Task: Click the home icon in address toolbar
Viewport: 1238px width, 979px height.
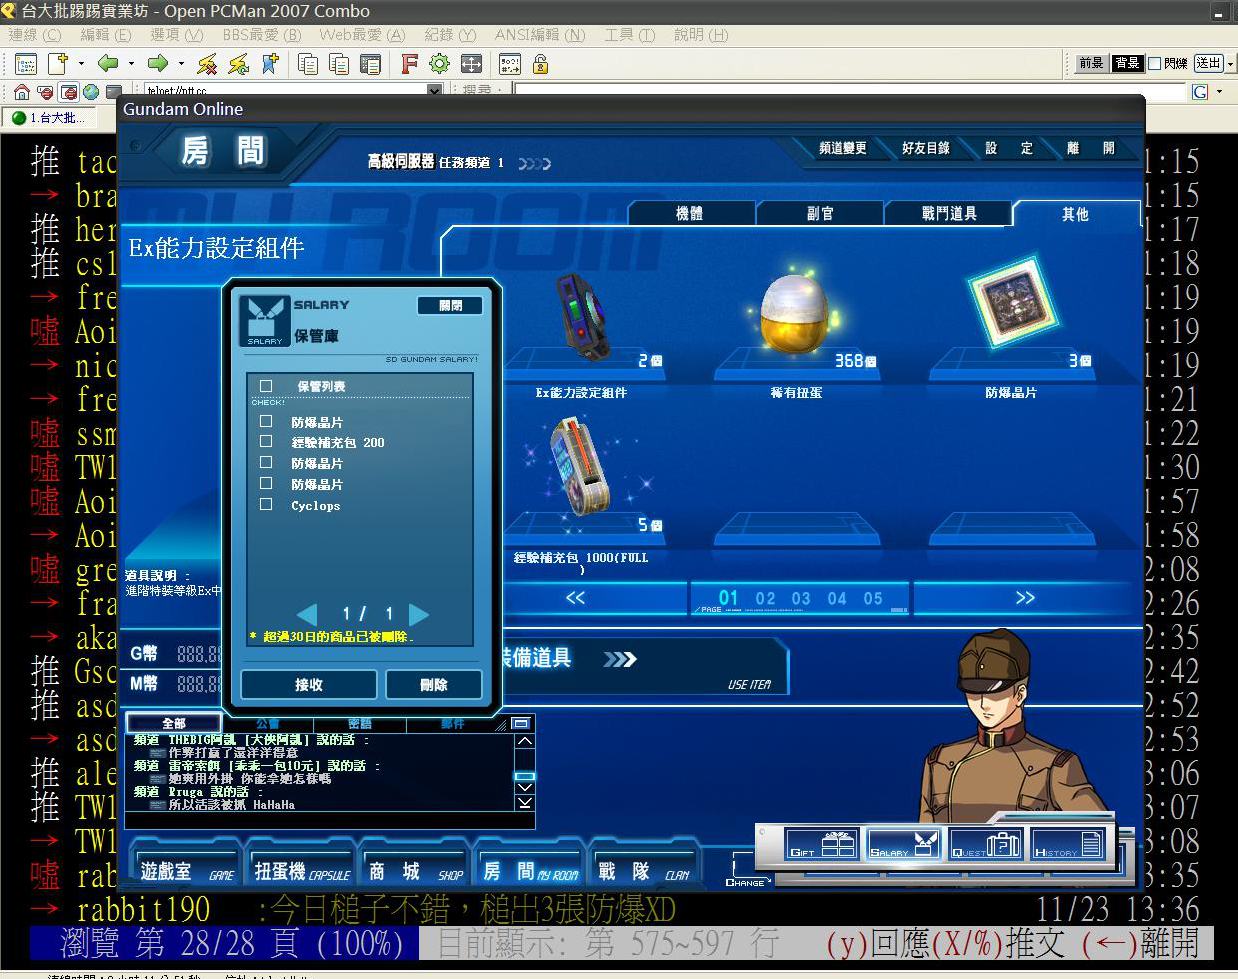Action: pyautogui.click(x=22, y=92)
